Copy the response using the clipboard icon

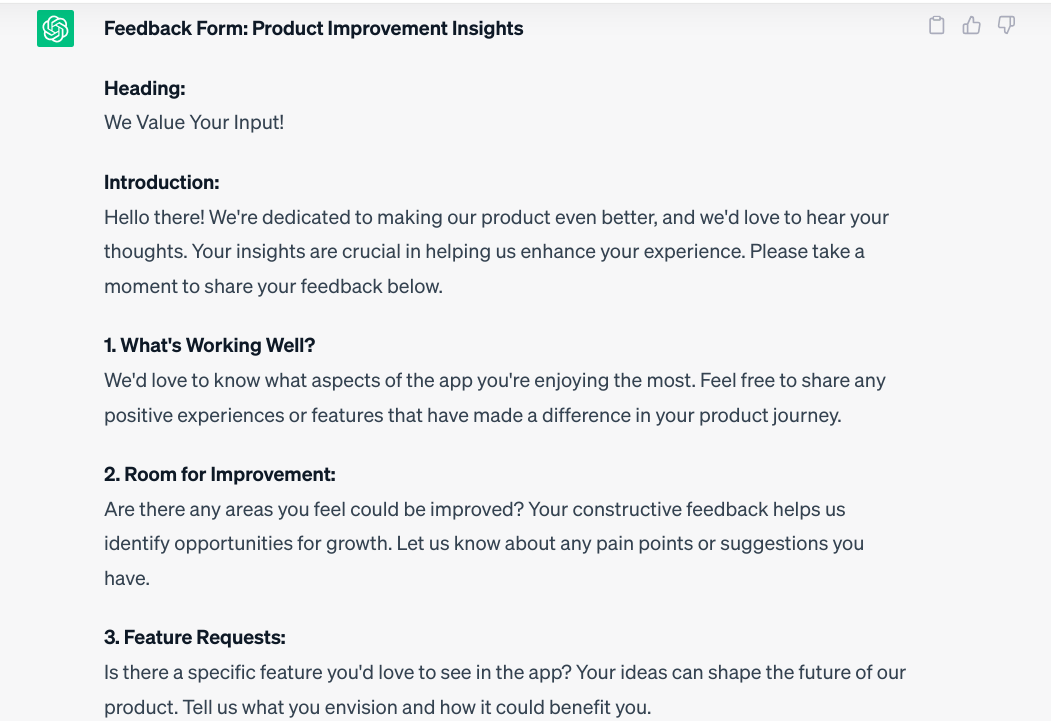(937, 25)
